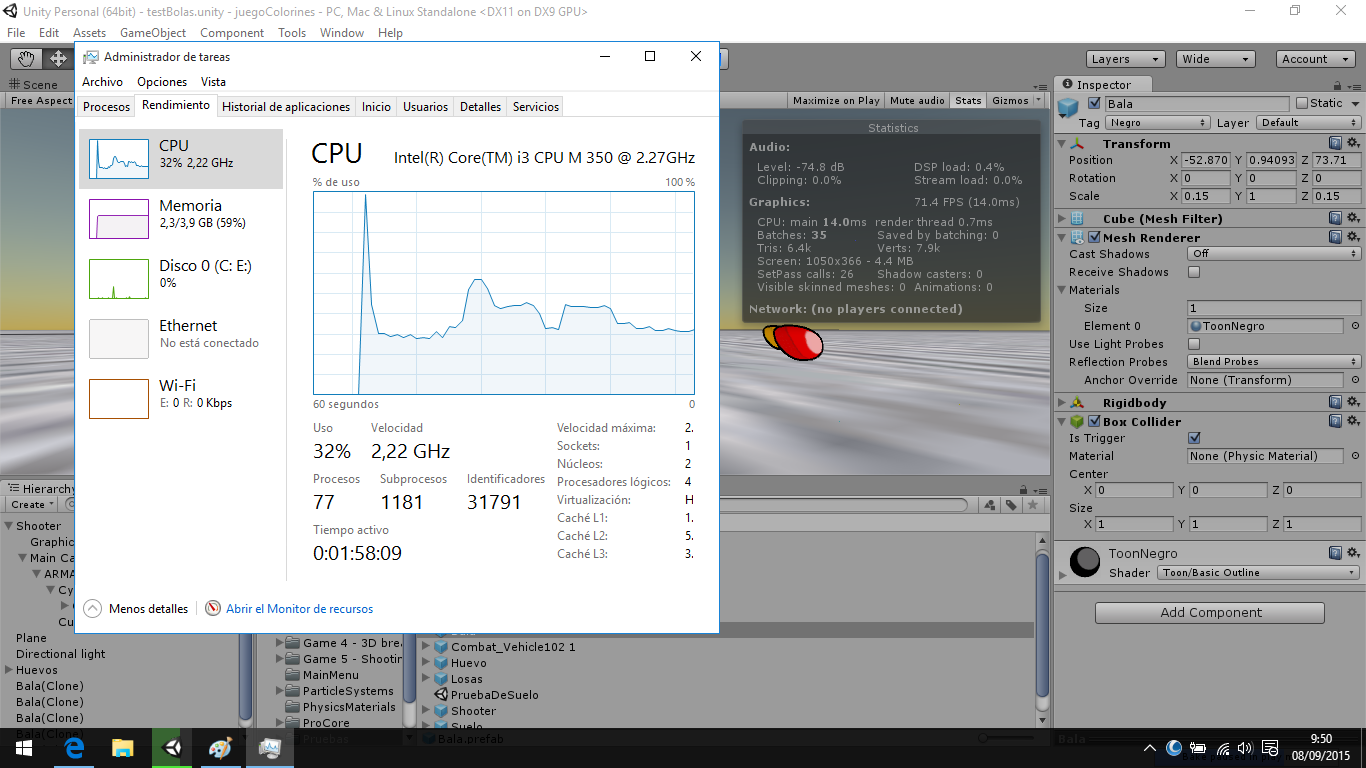1366x768 pixels.
Task: Open Mesh Renderer help reference icon
Action: pos(1335,237)
